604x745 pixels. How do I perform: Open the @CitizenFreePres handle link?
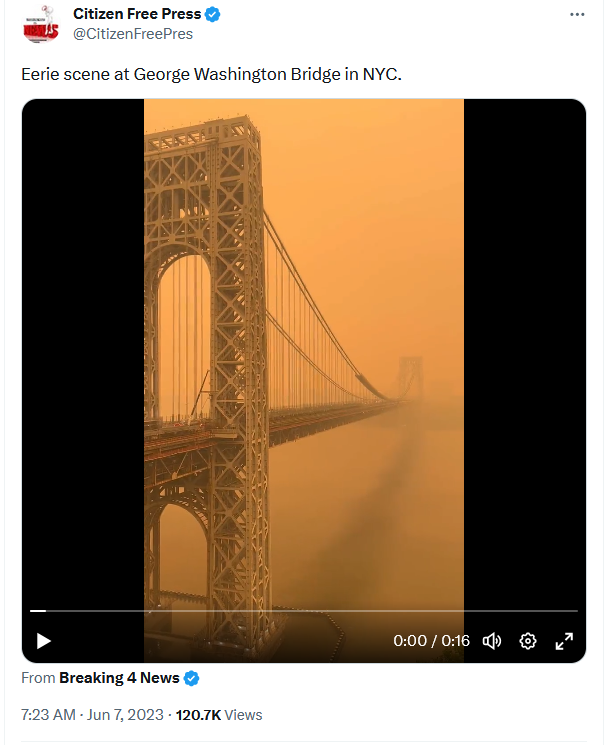point(133,34)
